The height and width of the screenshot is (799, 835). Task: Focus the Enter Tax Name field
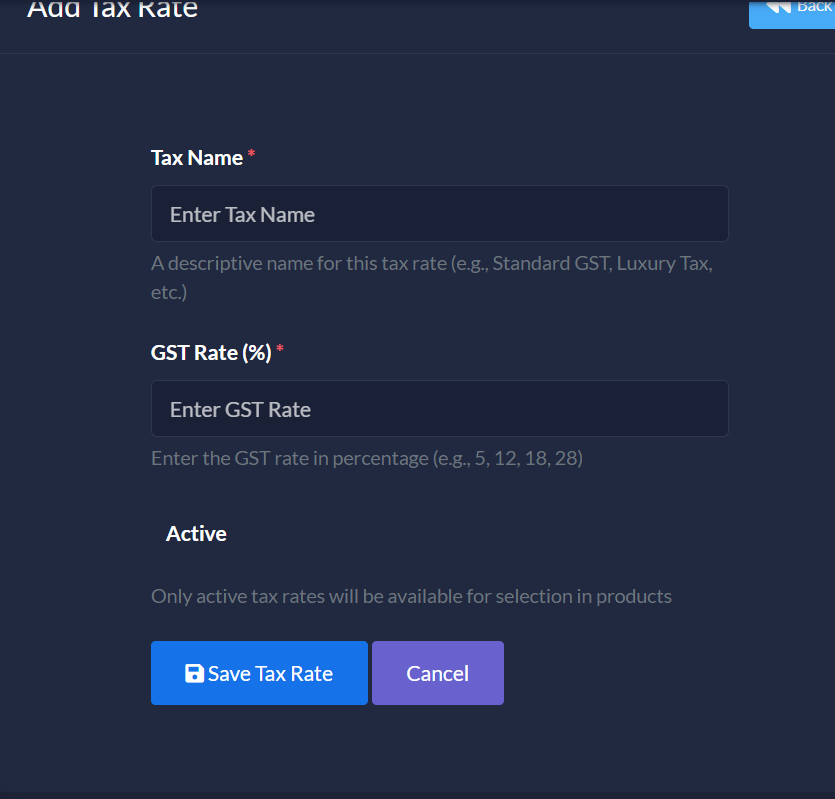click(439, 214)
